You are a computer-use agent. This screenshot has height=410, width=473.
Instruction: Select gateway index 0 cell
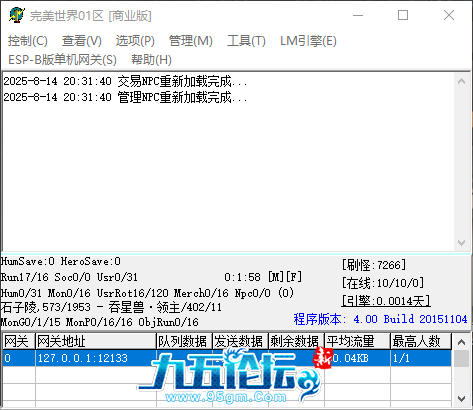point(19,358)
